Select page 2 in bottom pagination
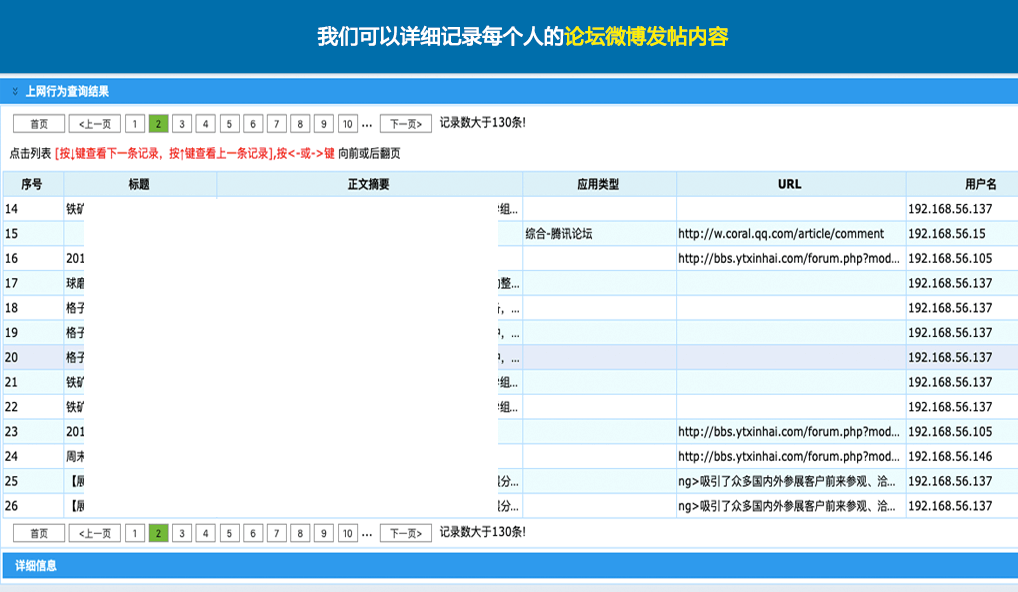 coord(158,533)
